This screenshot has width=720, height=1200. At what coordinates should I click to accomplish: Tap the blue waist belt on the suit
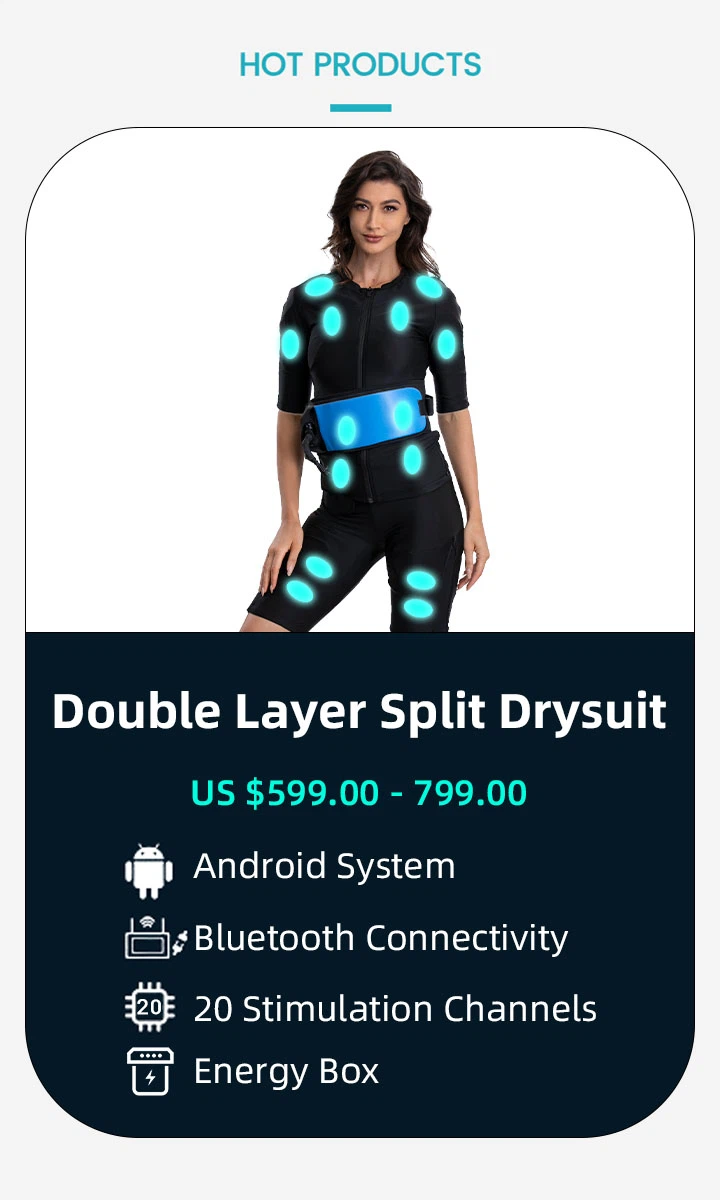point(370,422)
